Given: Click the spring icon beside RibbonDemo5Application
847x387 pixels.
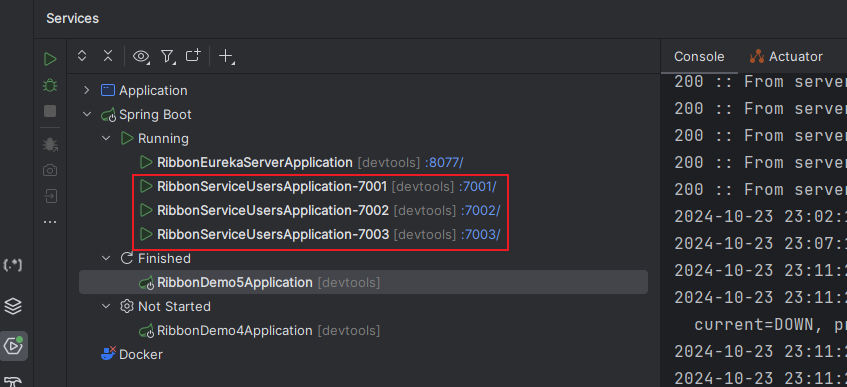Looking at the screenshot, I should [146, 283].
